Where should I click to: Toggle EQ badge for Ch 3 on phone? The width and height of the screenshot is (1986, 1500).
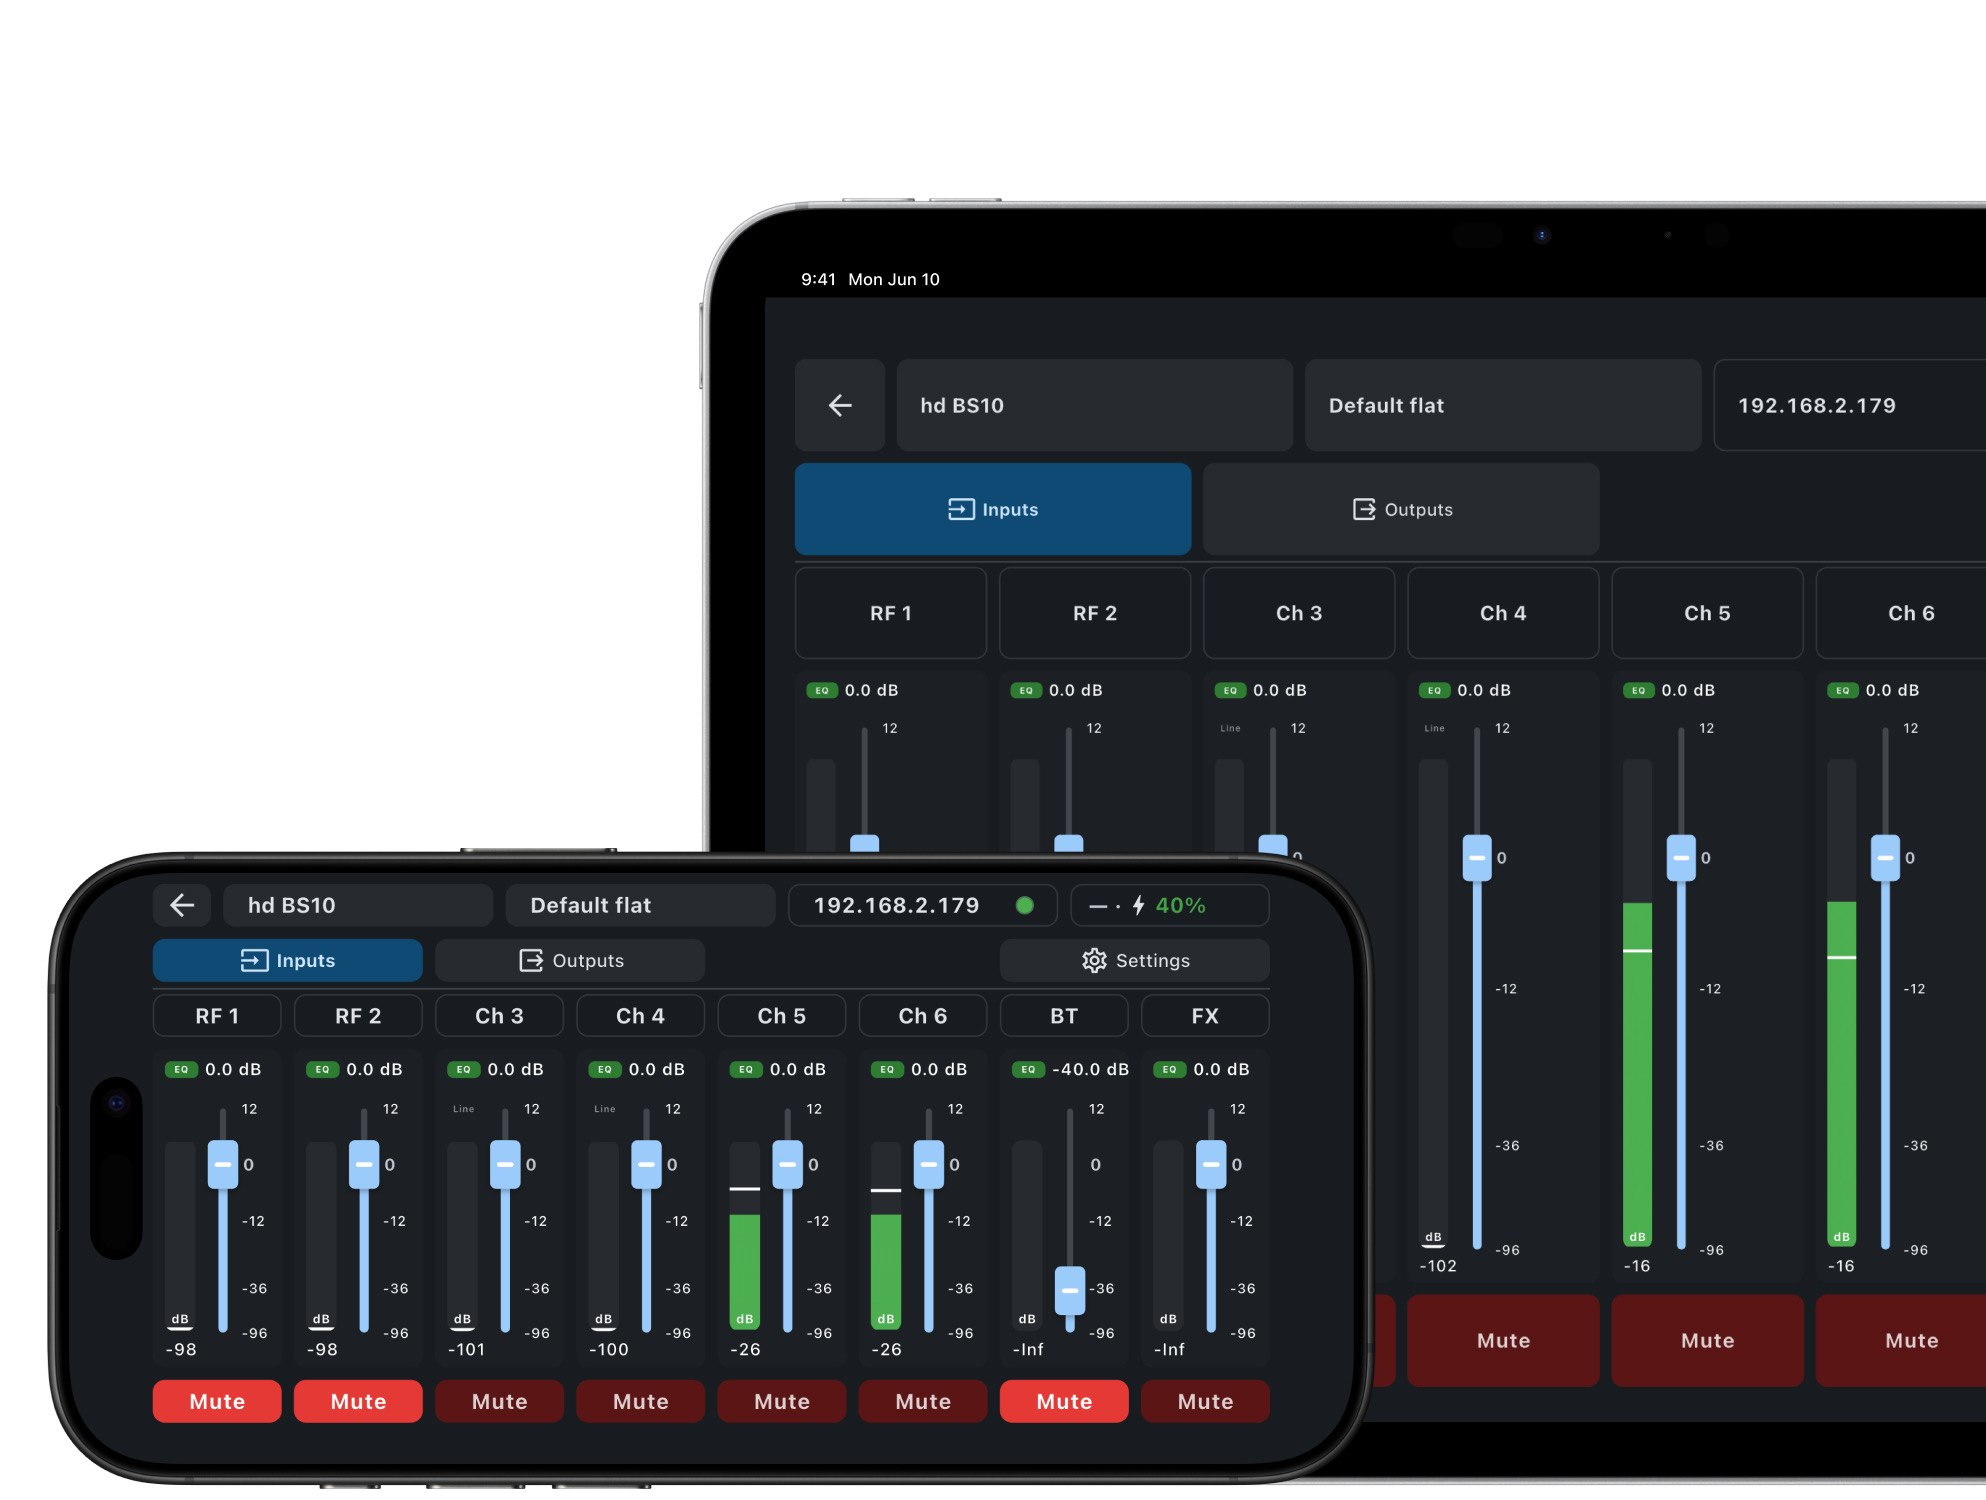tap(463, 1069)
